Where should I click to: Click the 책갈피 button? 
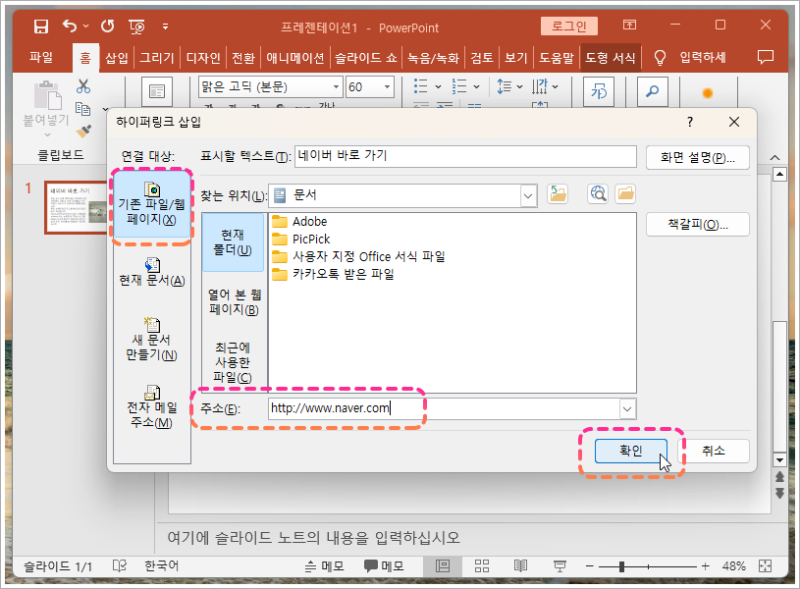pos(697,225)
